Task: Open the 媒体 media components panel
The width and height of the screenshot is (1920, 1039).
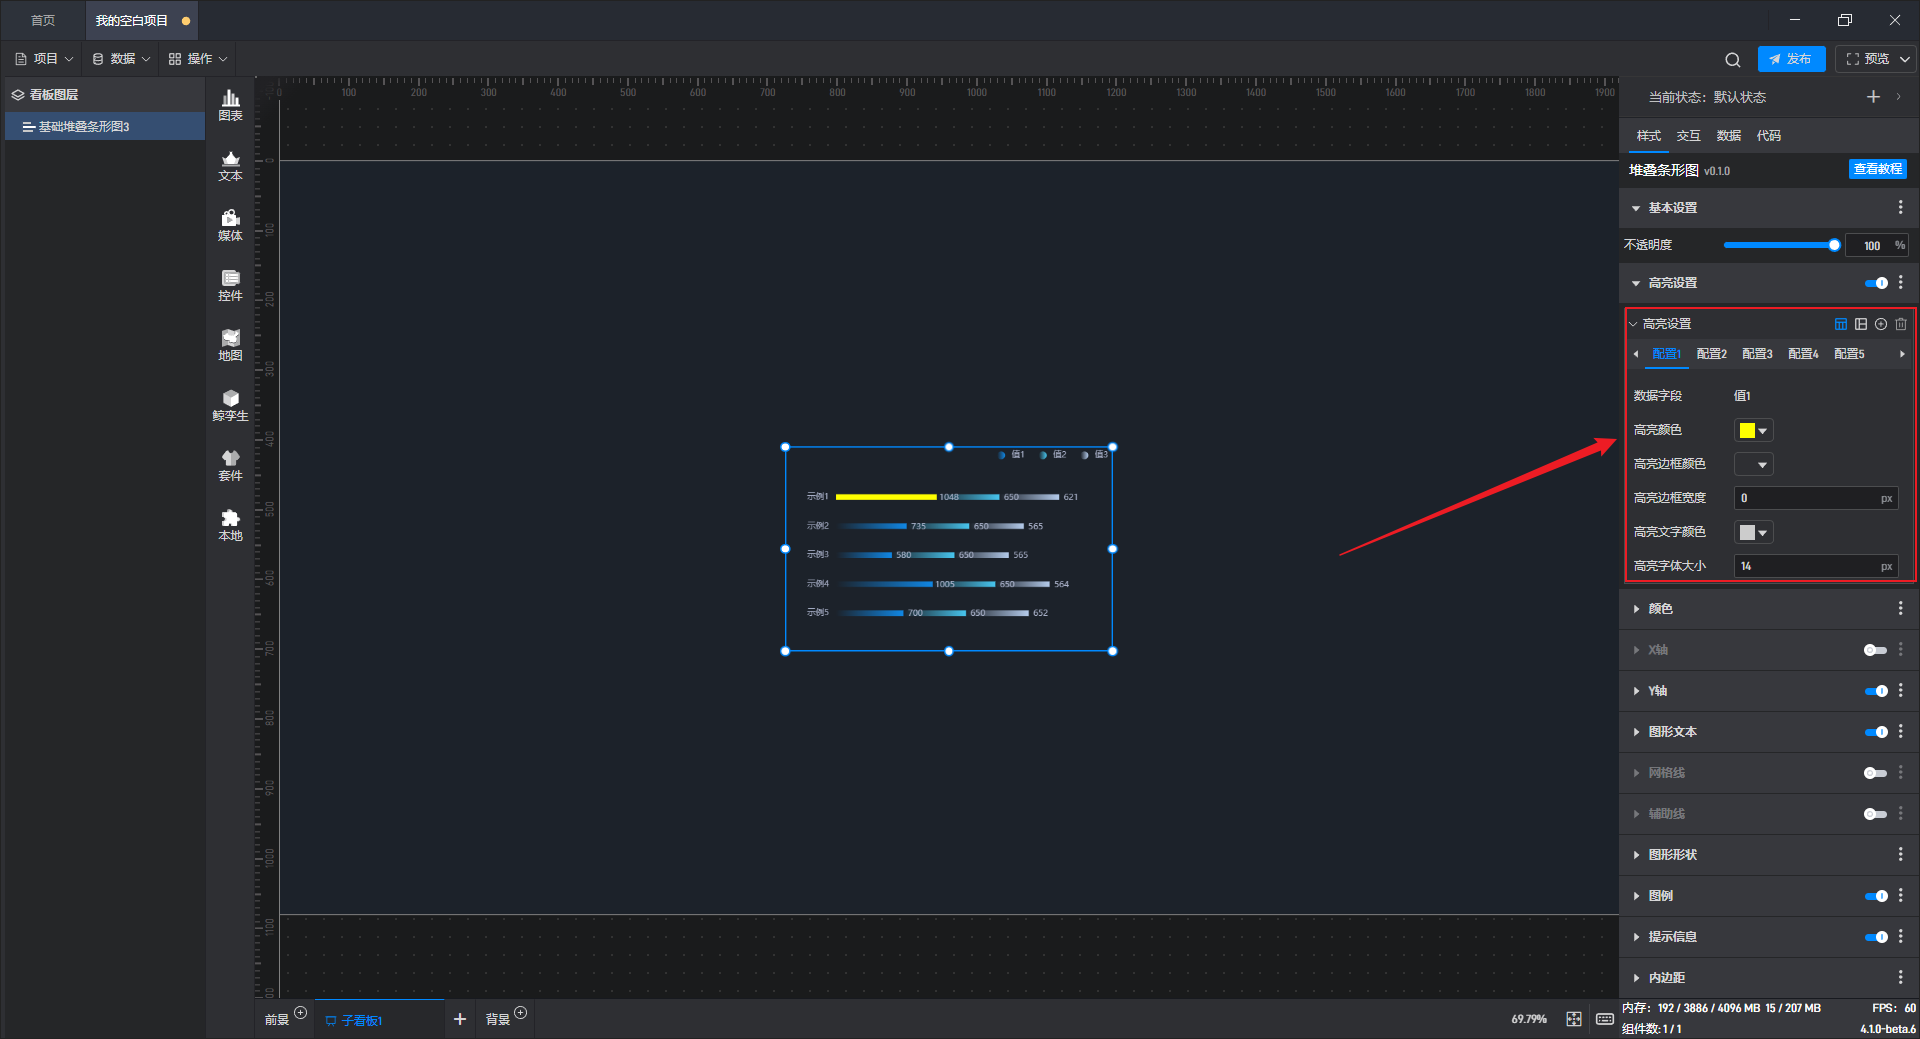Action: point(230,225)
